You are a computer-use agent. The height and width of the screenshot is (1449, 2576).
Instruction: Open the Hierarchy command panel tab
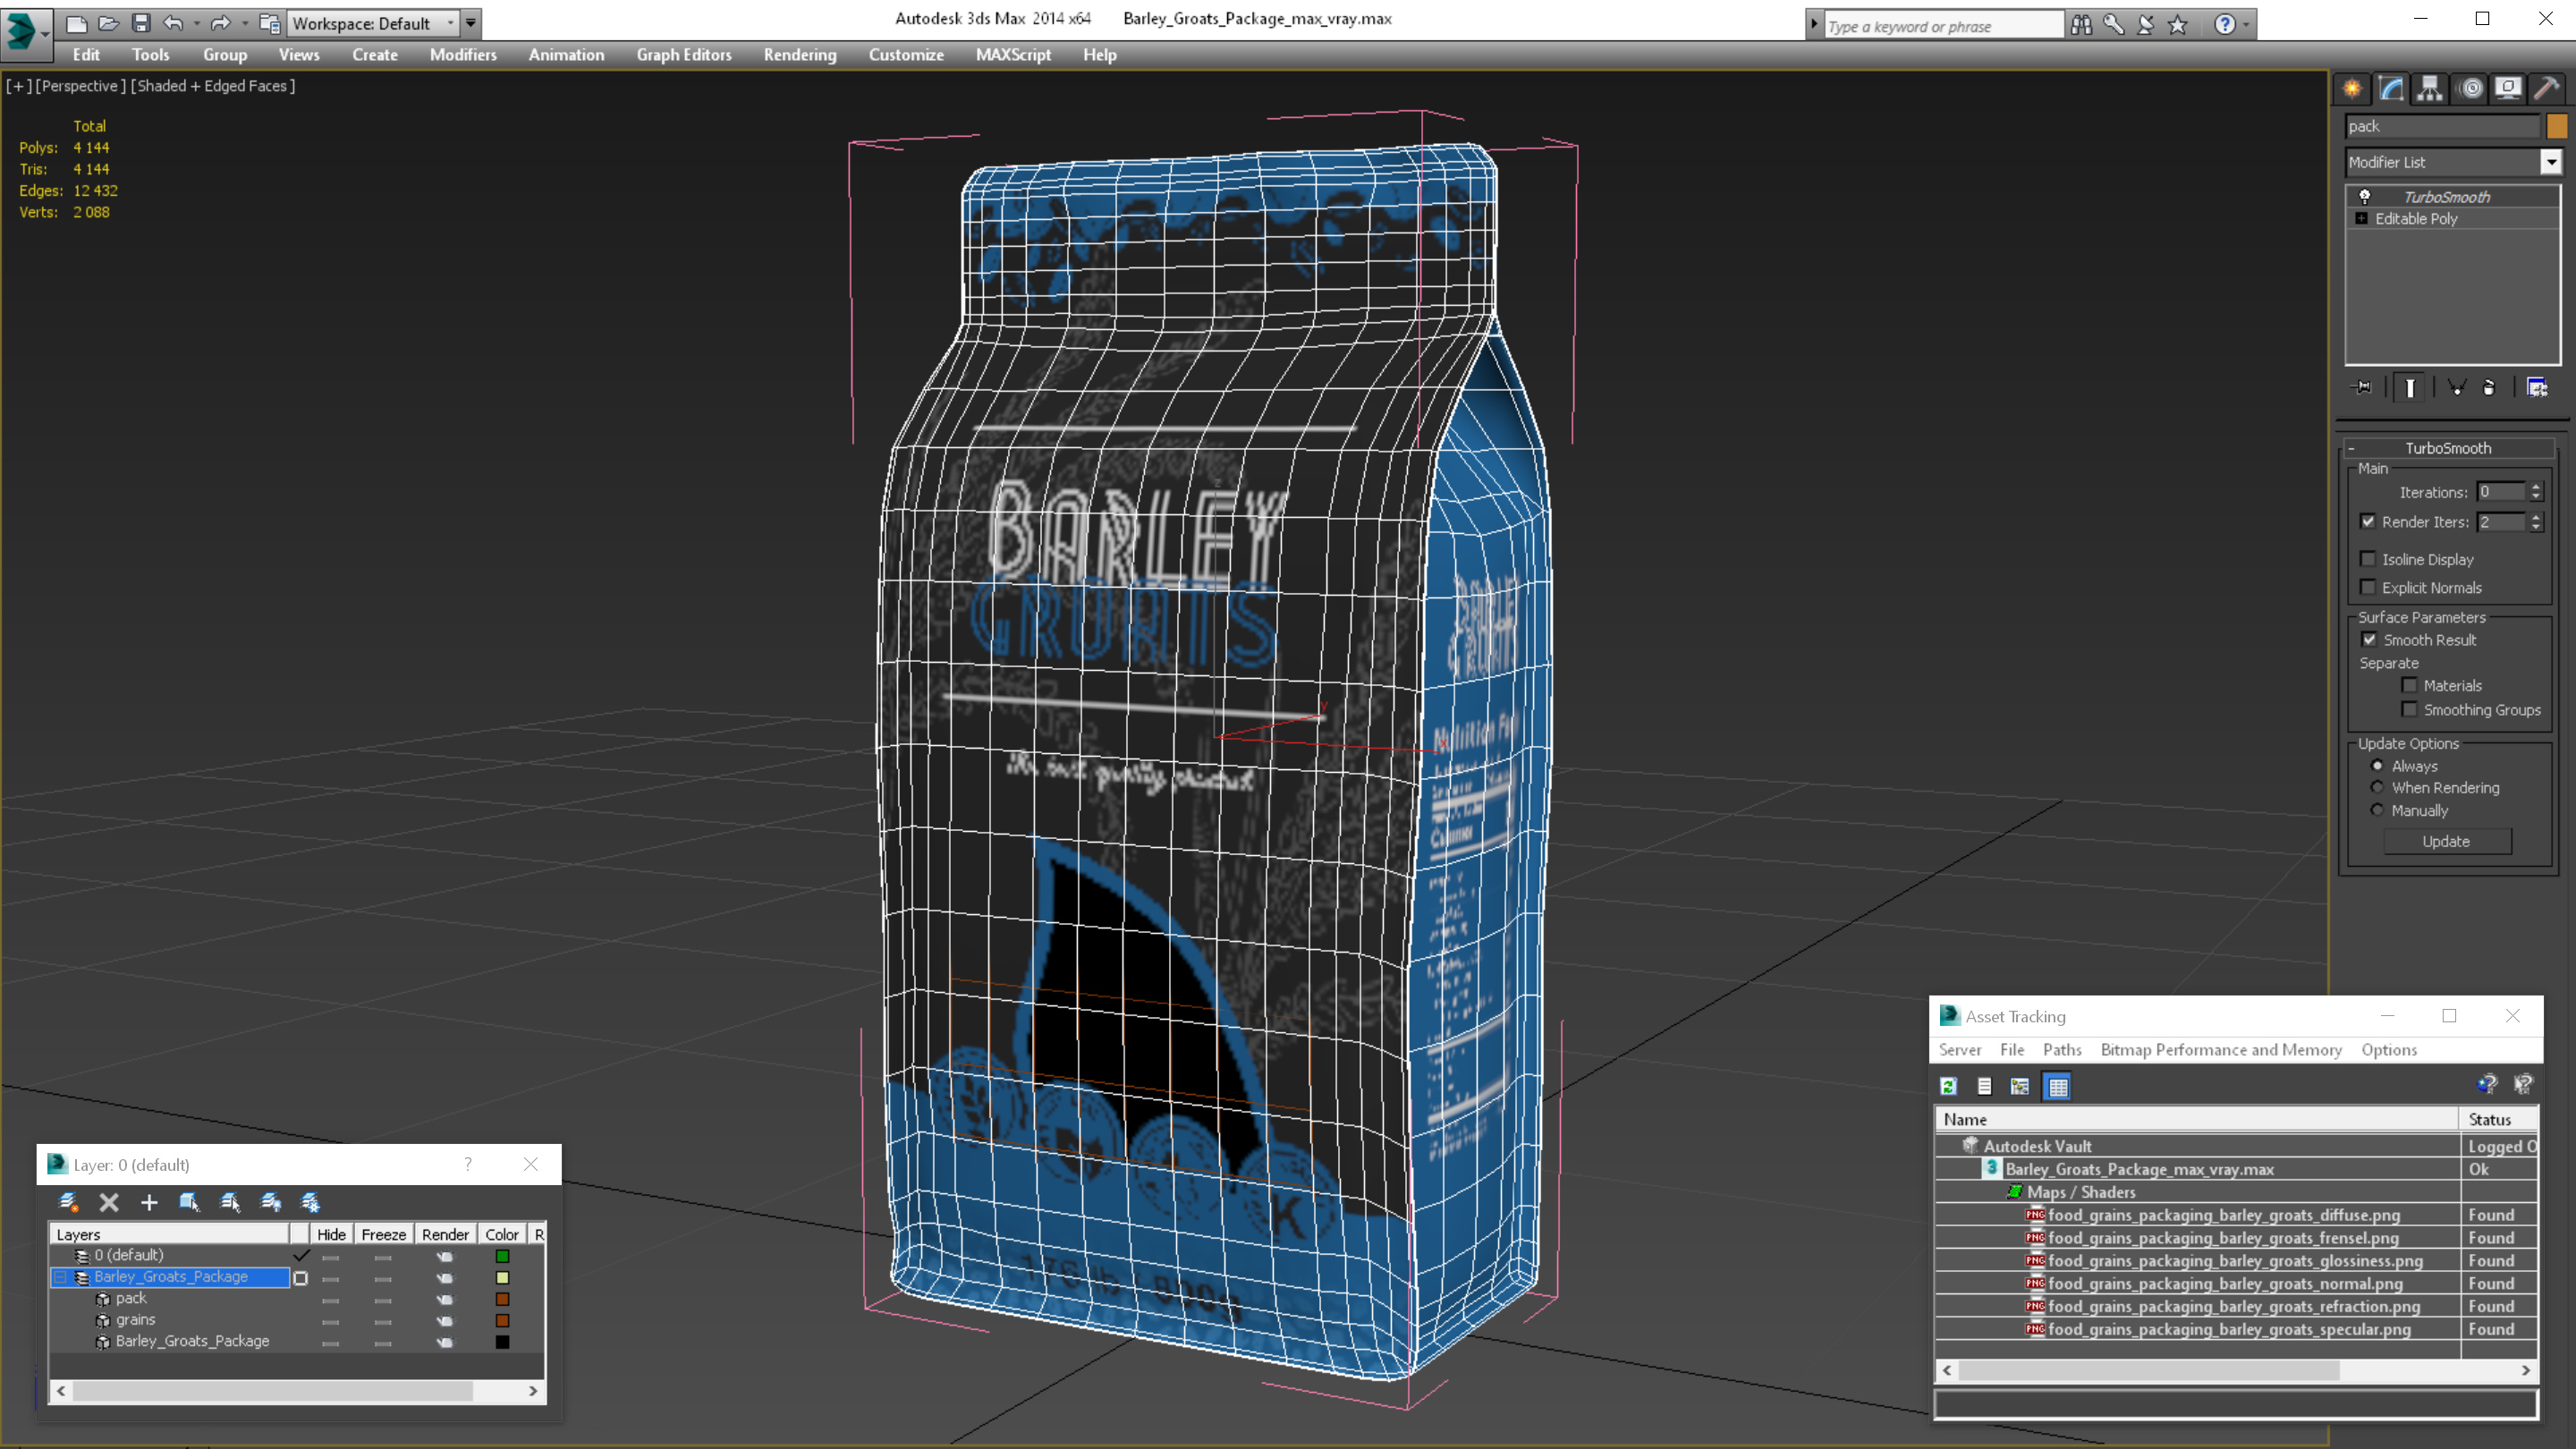click(x=2430, y=89)
